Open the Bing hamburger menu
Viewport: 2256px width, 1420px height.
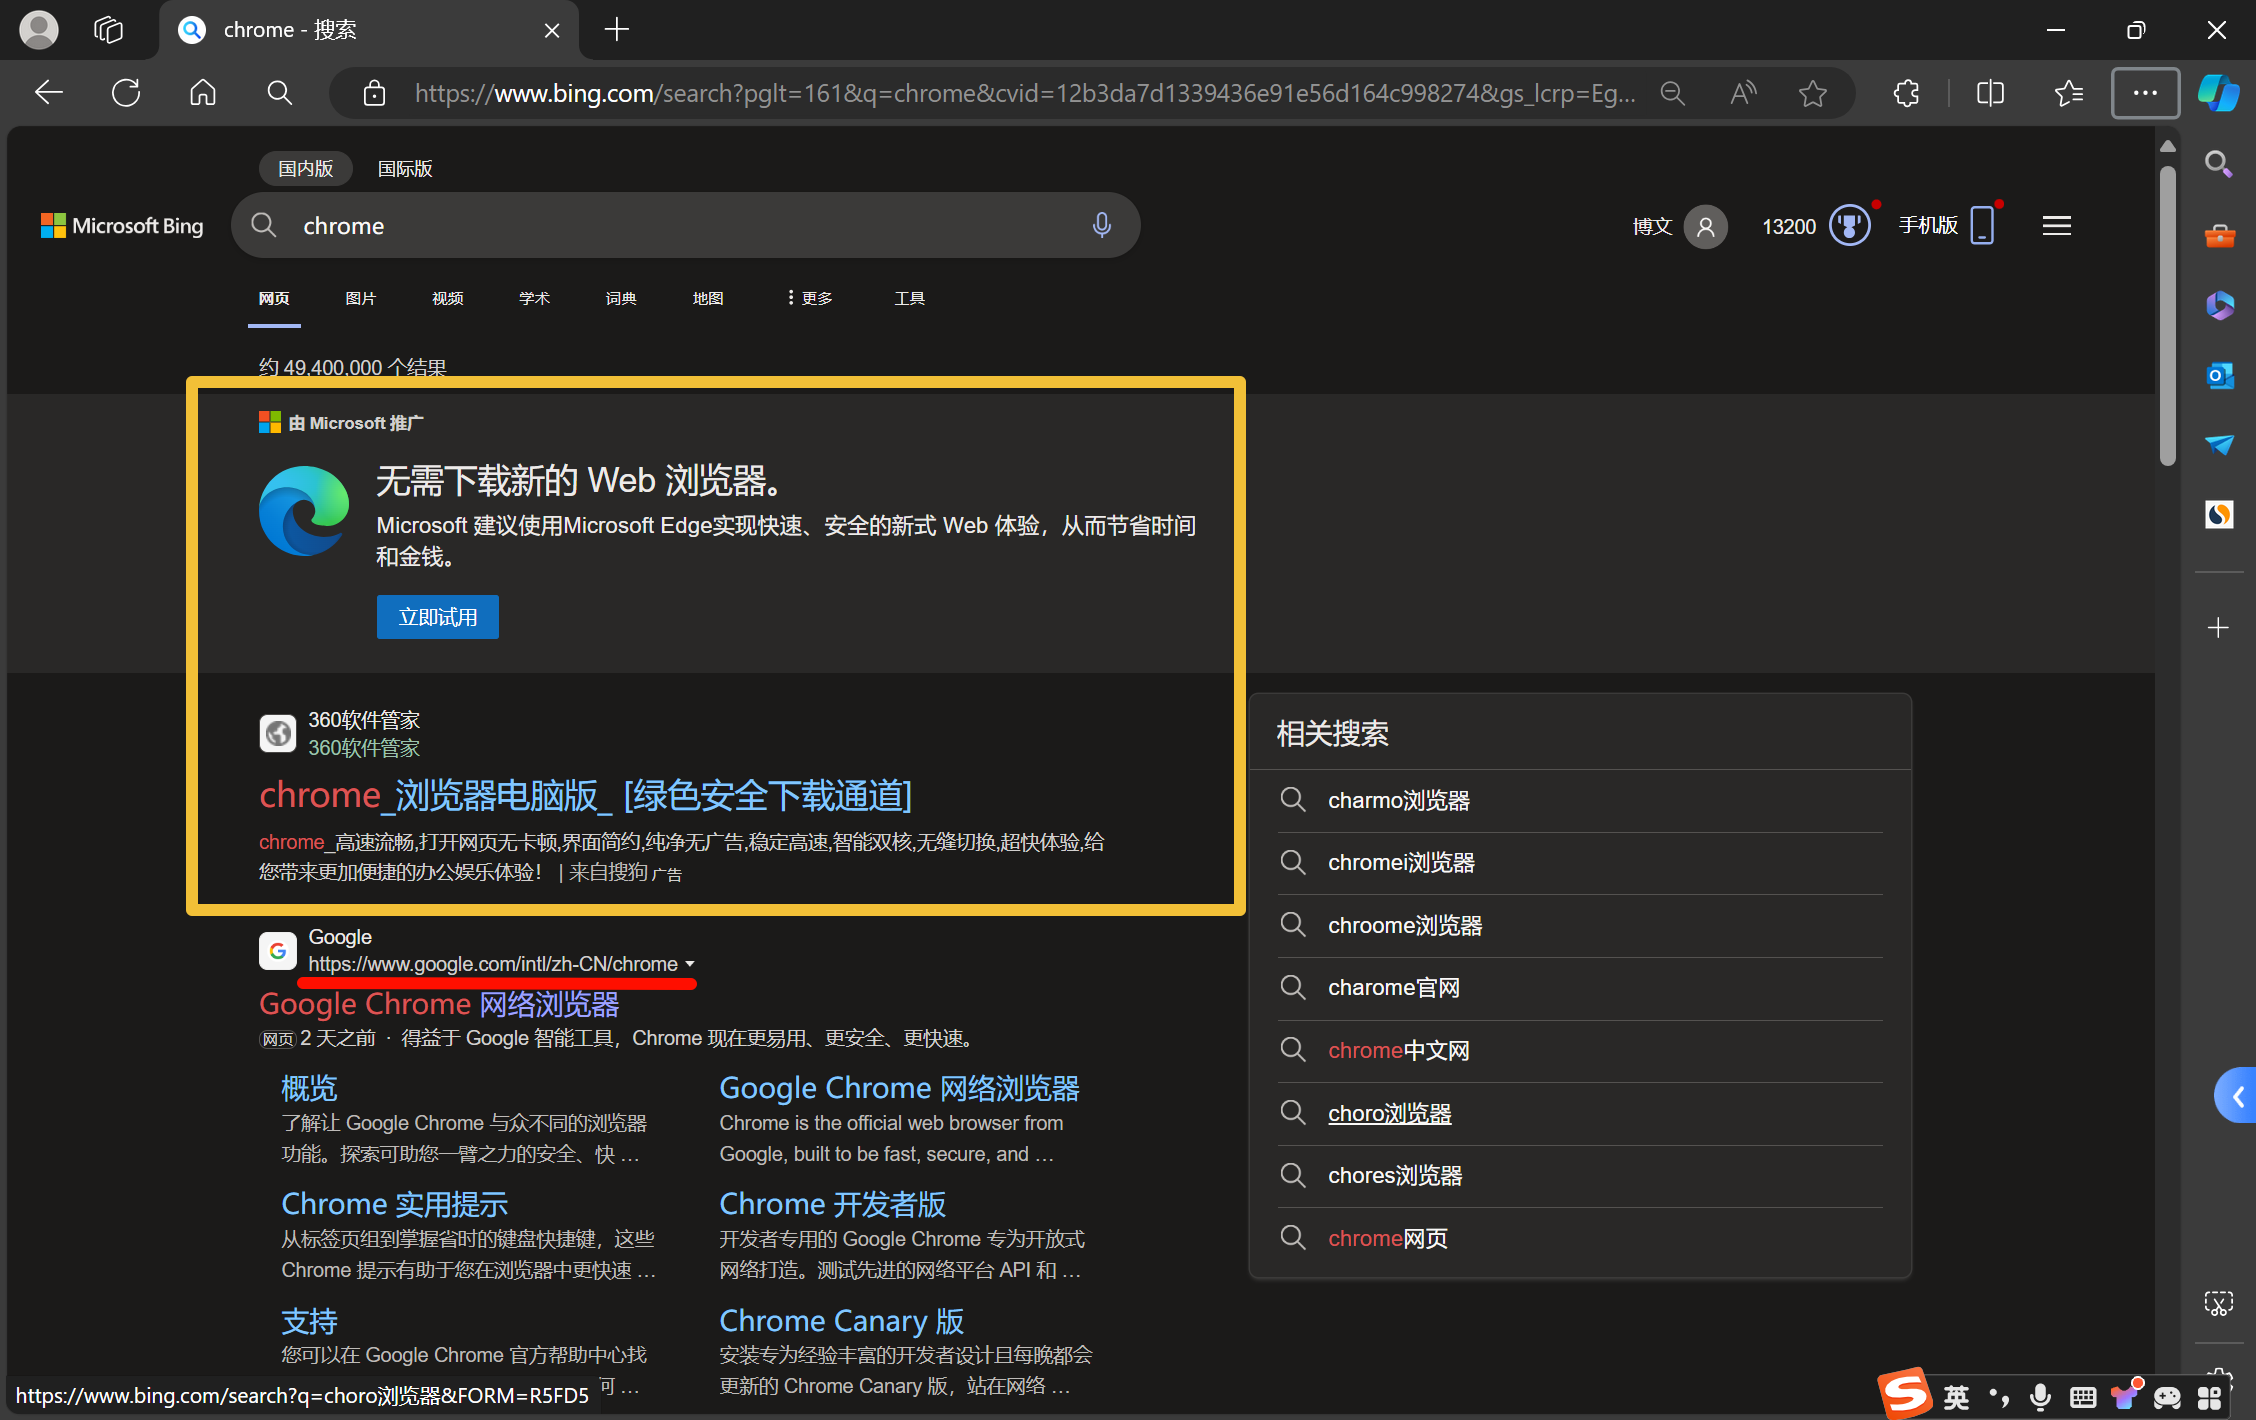coord(2056,226)
